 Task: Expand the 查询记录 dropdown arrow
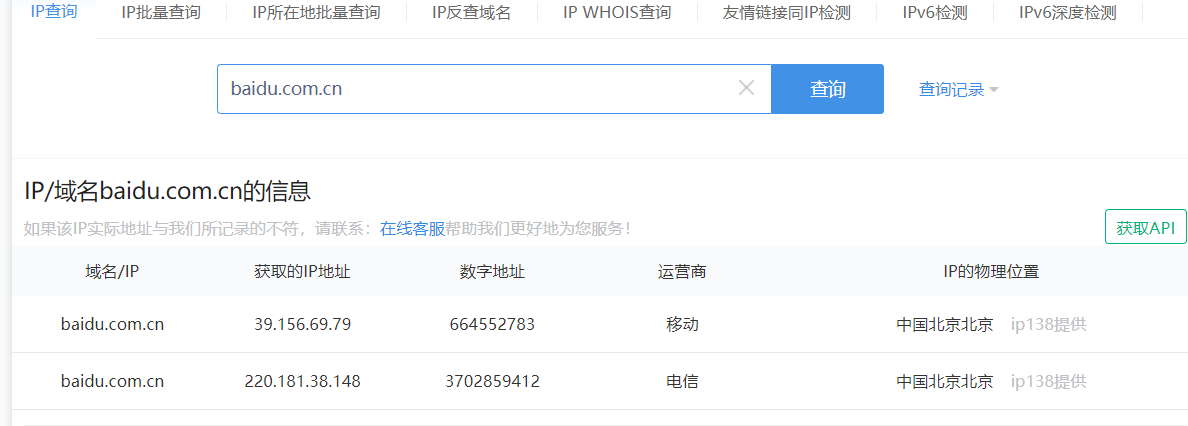994,90
